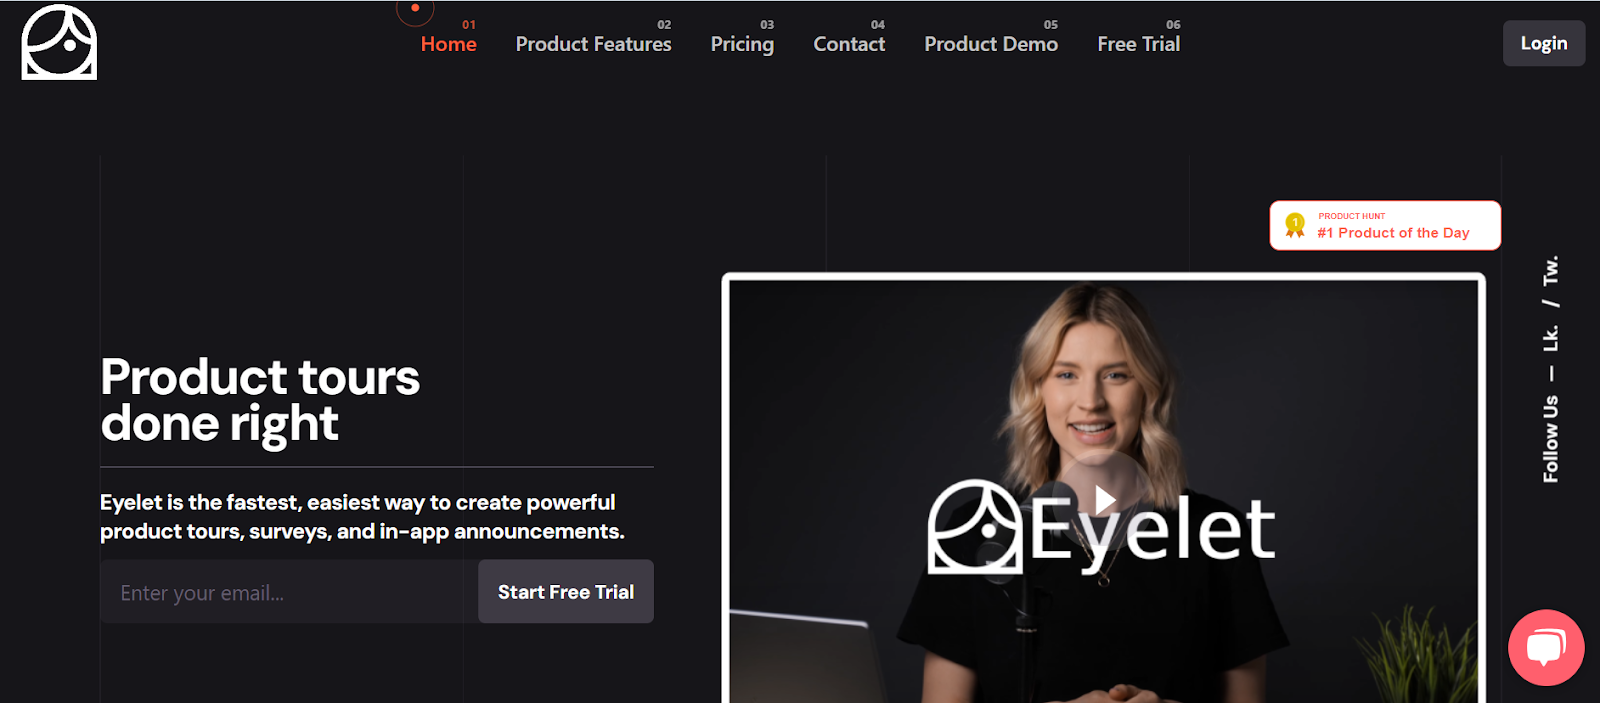Play the Eyelet intro video
The image size is (1600, 703).
point(1104,499)
